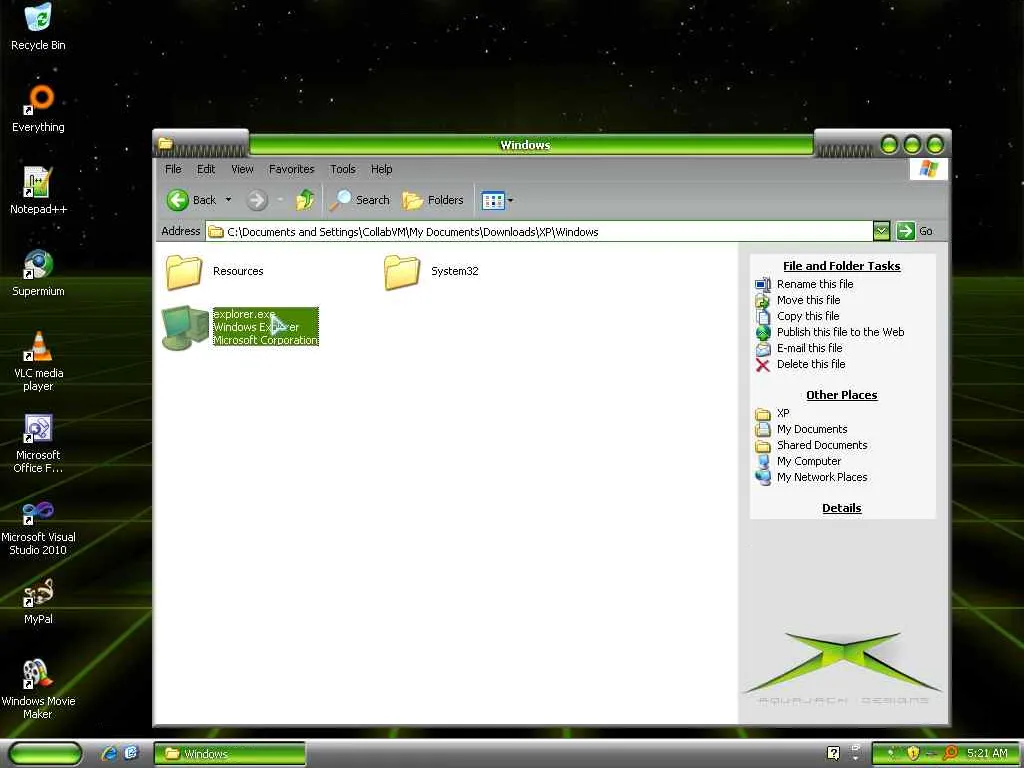Select the Supermium browser shortcut
Viewport: 1024px width, 768px height.
pos(38,274)
